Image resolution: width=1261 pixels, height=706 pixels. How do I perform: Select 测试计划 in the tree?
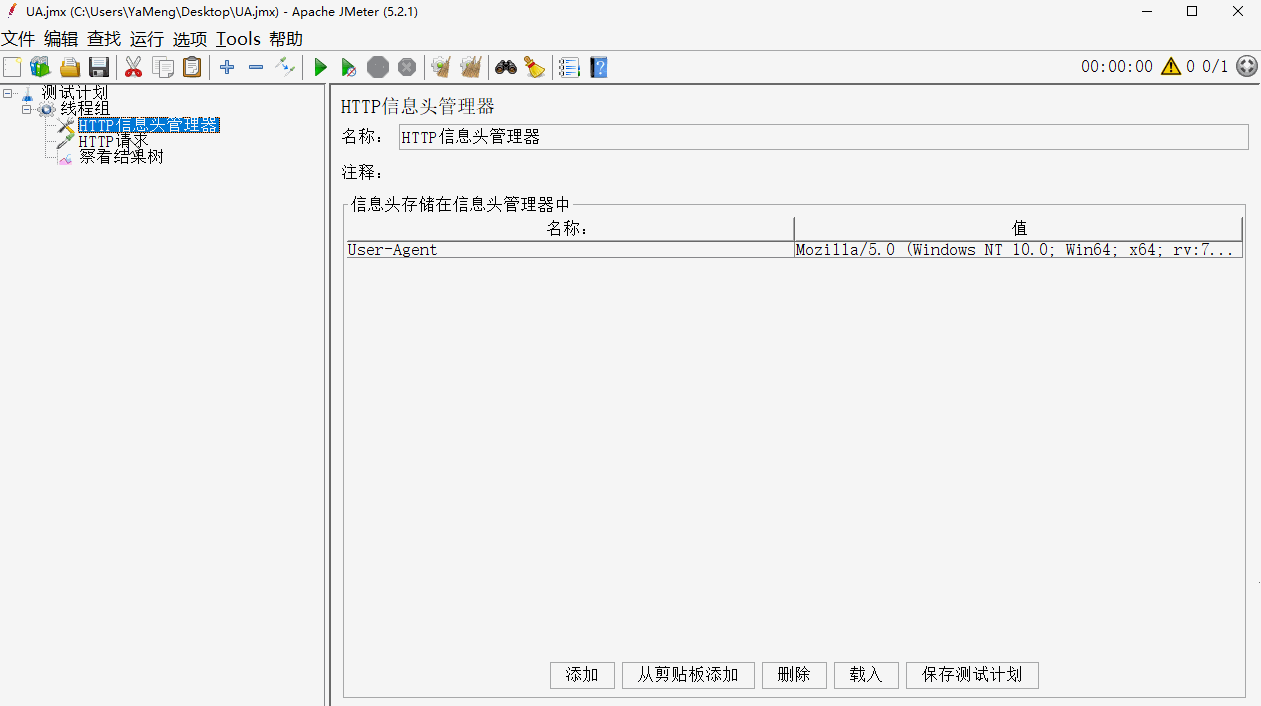pos(74,93)
